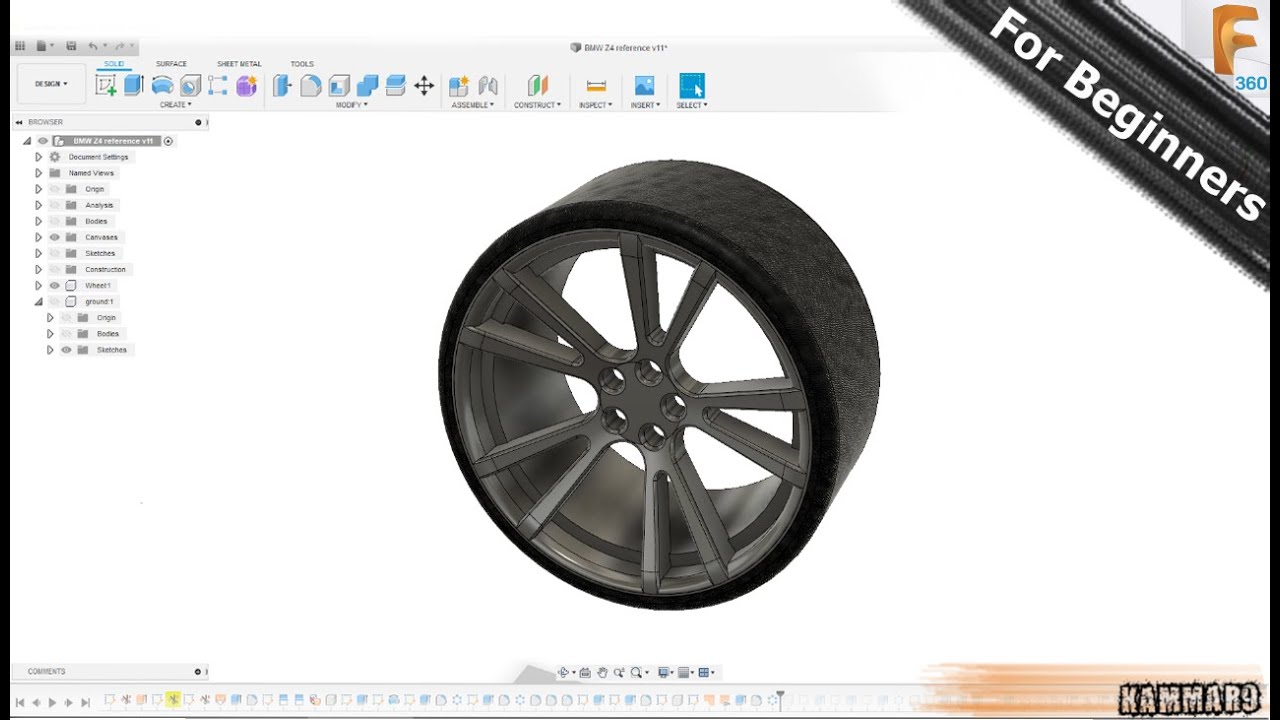Viewport: 1280px width, 720px height.
Task: Select the Joint tool
Action: click(488, 86)
